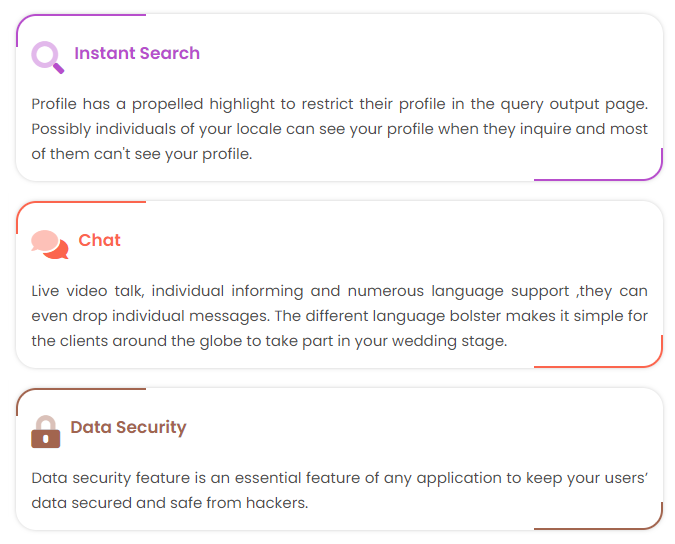The image size is (675, 544).
Task: Click the Instant Search description paragraph
Action: pyautogui.click(x=339, y=129)
